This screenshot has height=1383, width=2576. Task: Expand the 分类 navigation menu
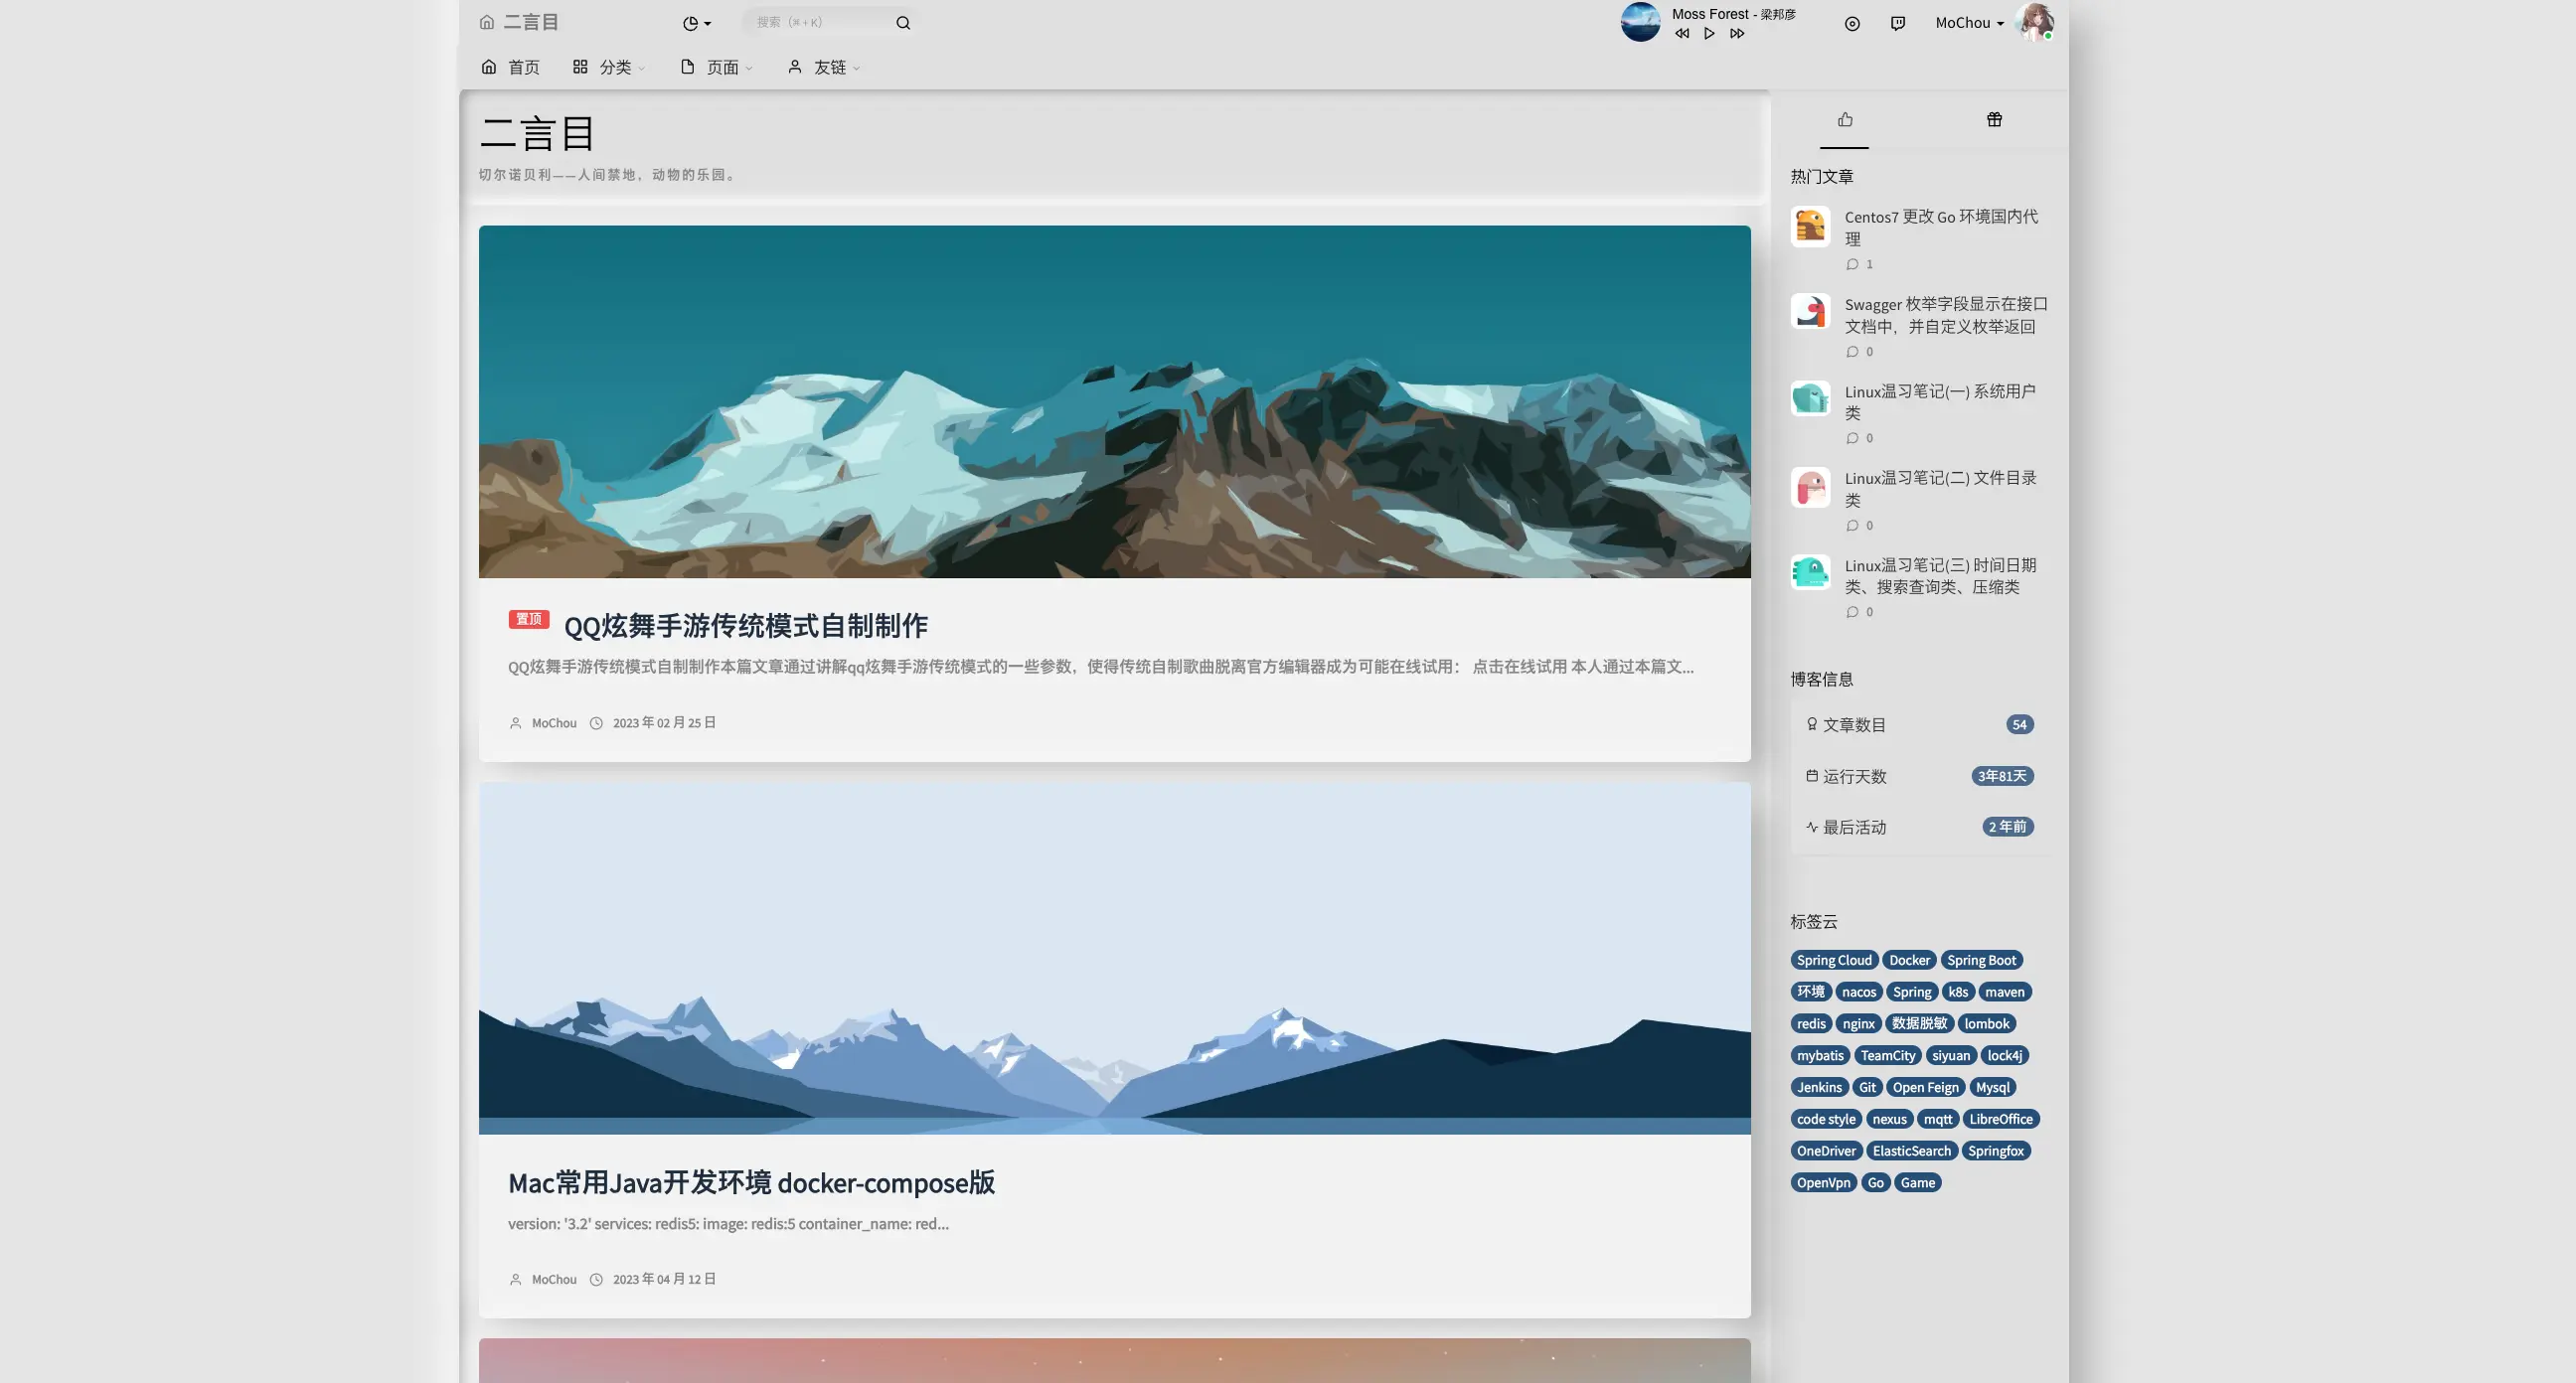click(609, 67)
